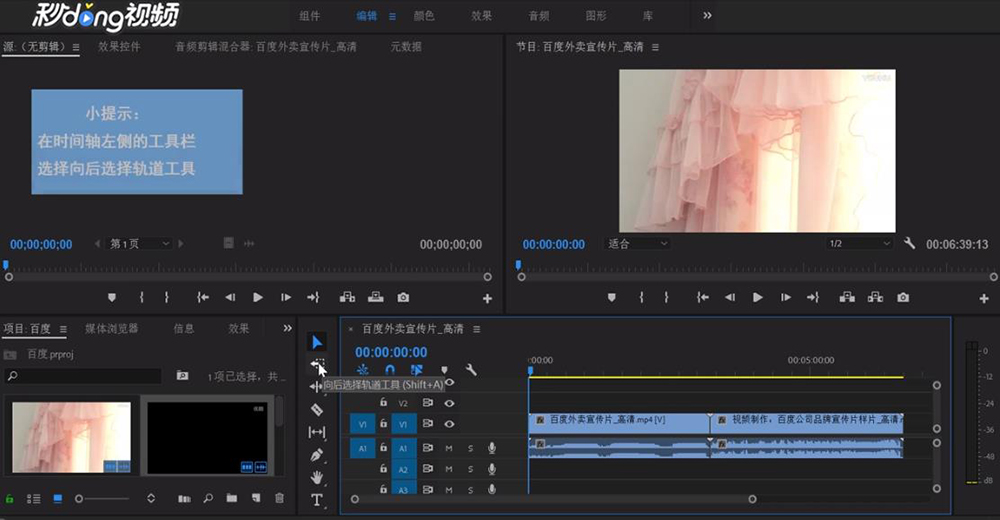
Task: Toggle Linked Selection in timeline
Action: tap(416, 370)
